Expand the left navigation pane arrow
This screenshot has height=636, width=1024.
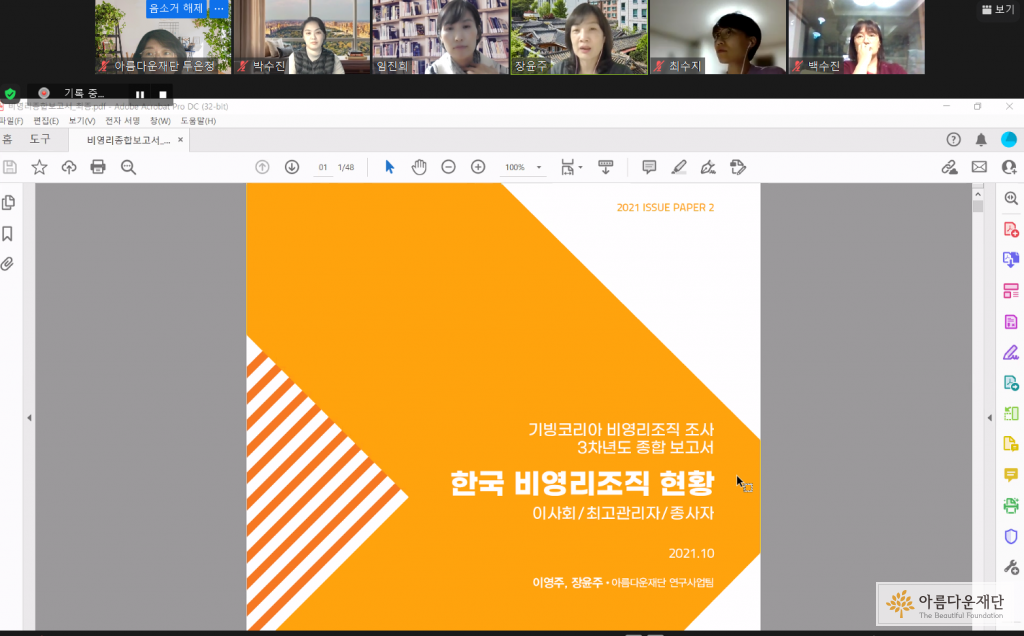tap(29, 418)
